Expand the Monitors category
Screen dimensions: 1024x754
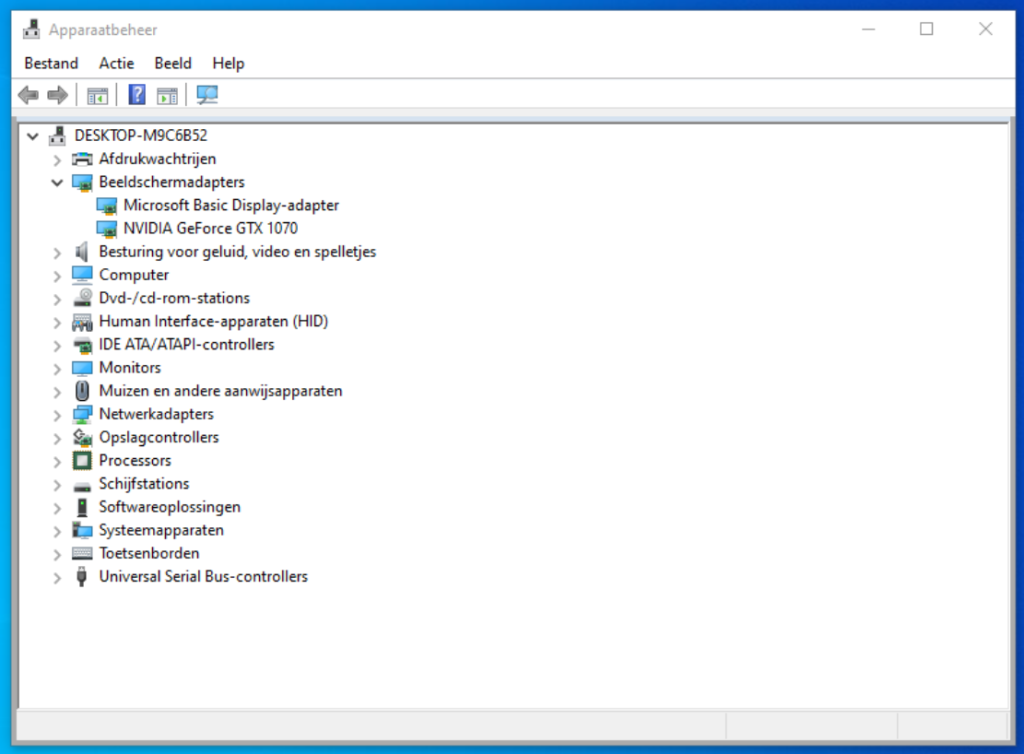point(57,368)
